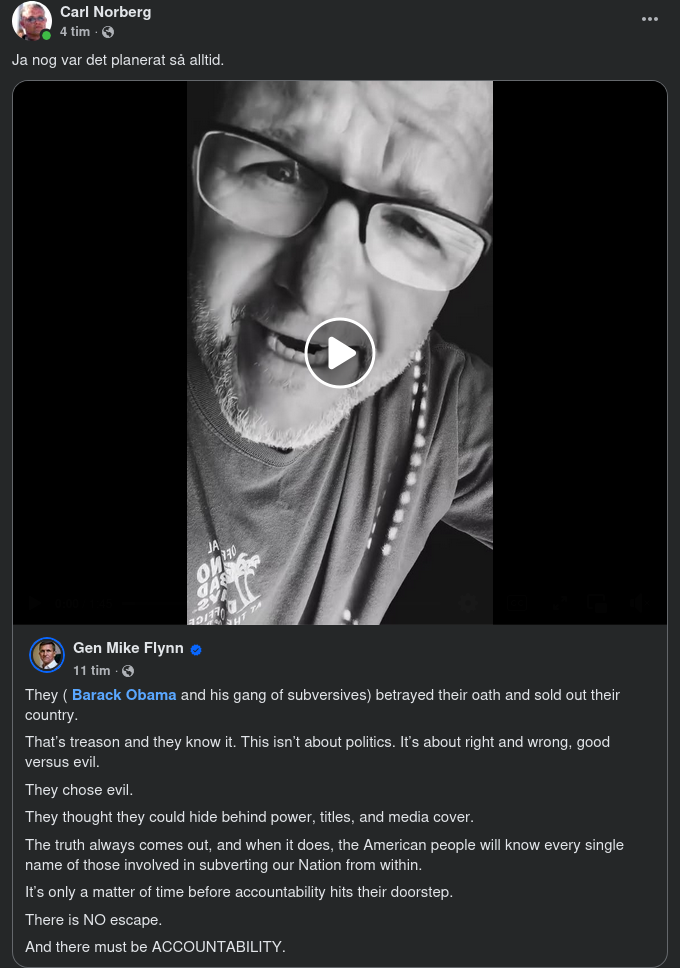Screen dimensions: 680x968
Task: Open the post's three-dot options menu
Action: tap(650, 19)
